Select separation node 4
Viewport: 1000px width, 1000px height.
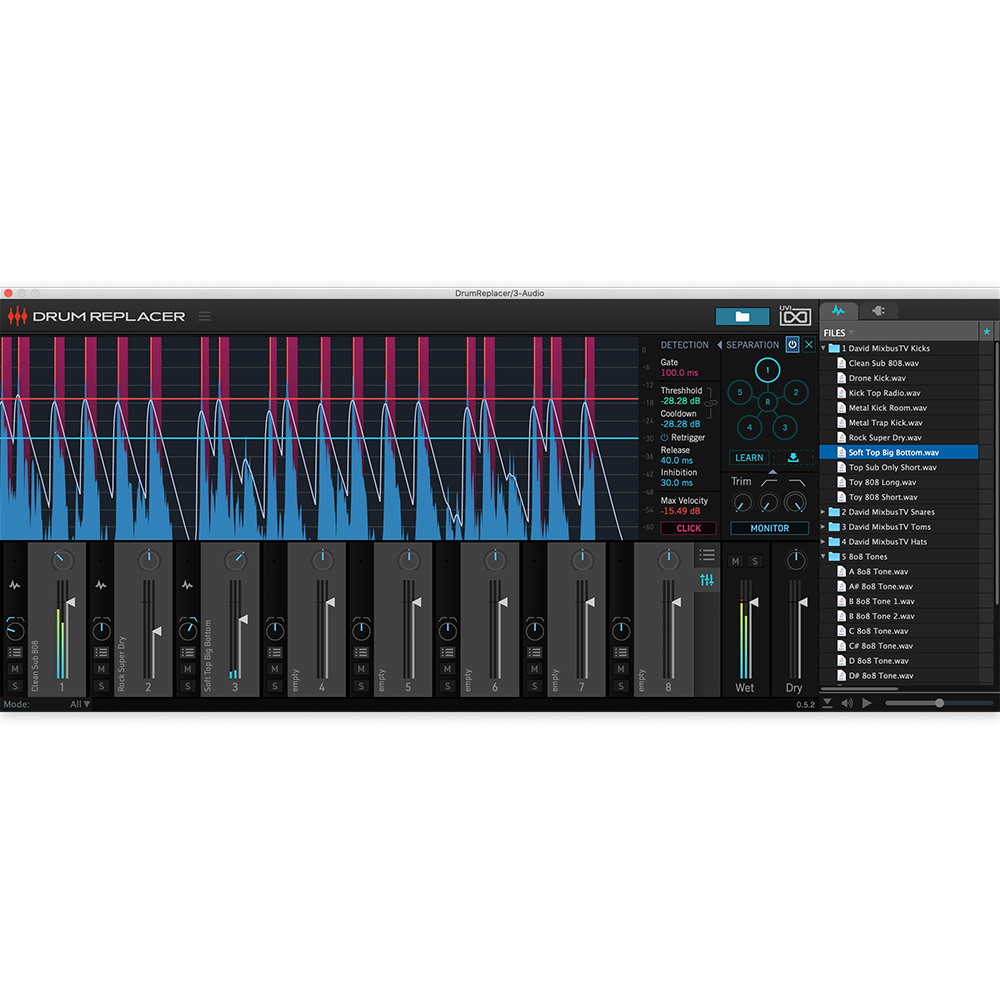(x=749, y=427)
